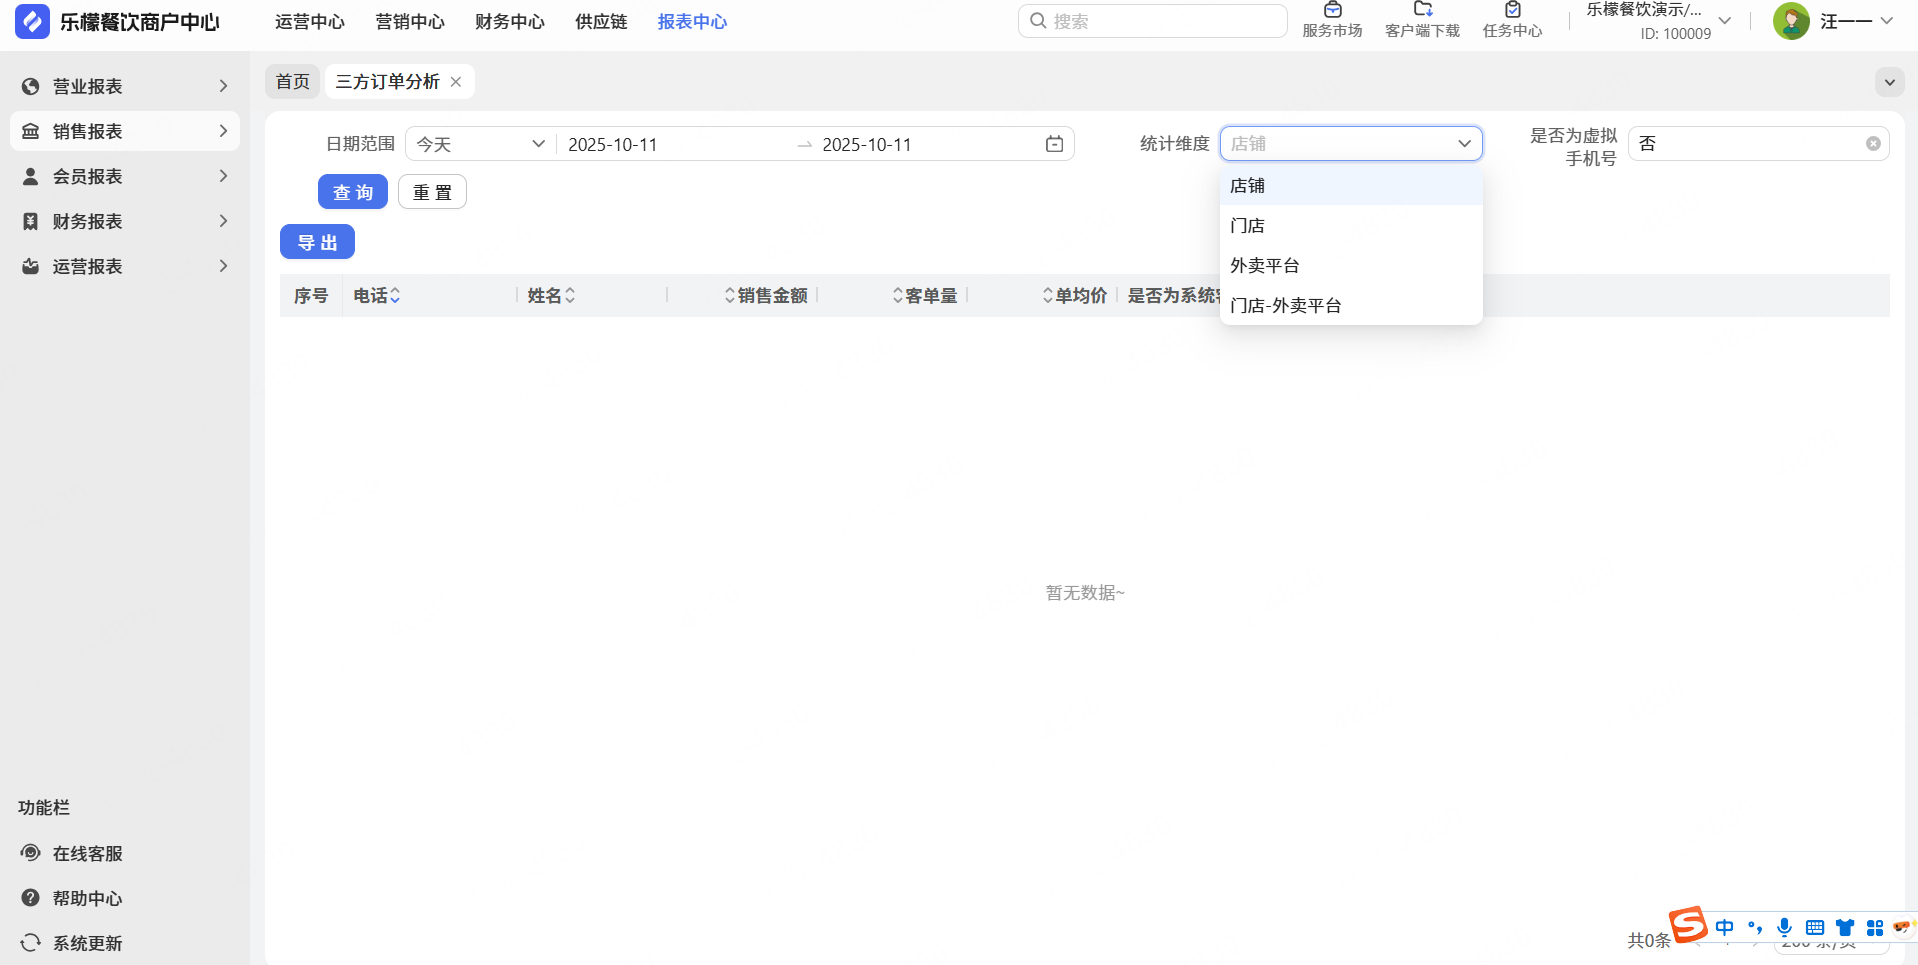Switch to the 首页 tab

point(293,82)
